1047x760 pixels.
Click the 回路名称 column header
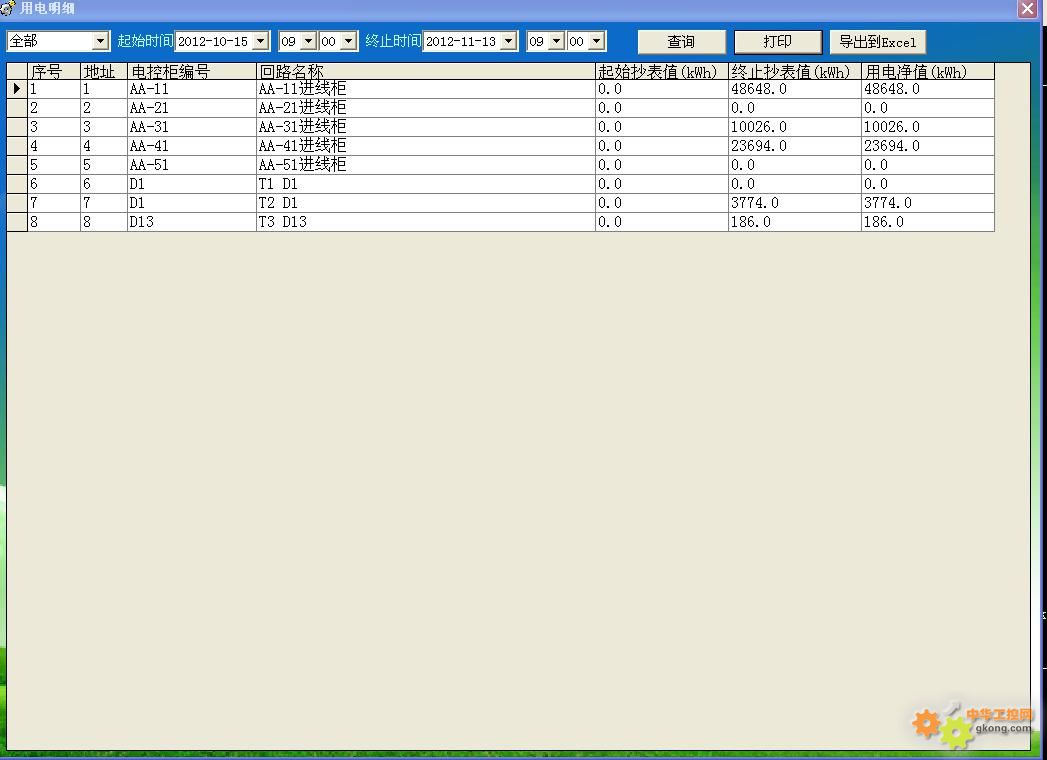coord(425,72)
